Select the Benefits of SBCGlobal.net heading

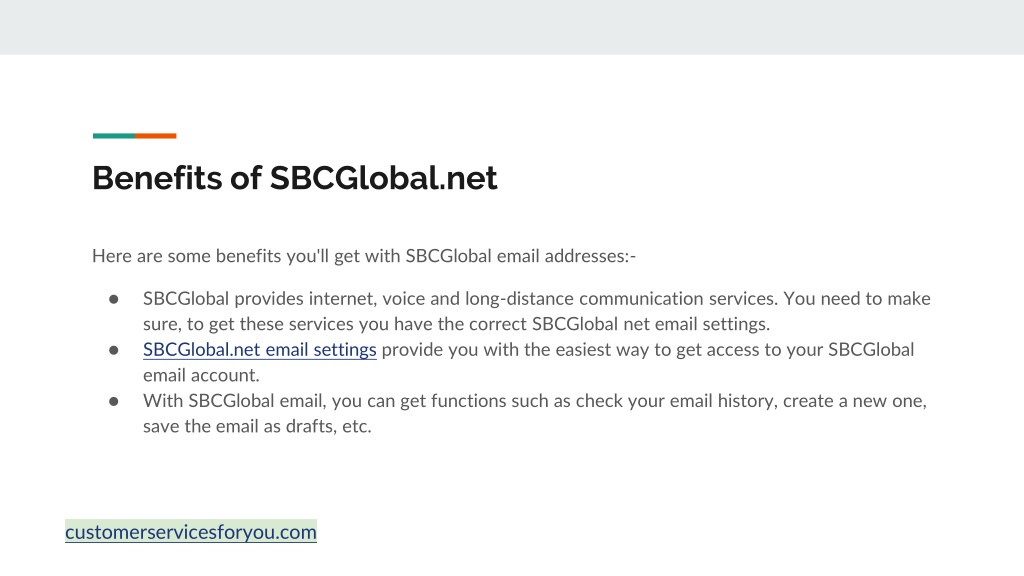pos(295,178)
